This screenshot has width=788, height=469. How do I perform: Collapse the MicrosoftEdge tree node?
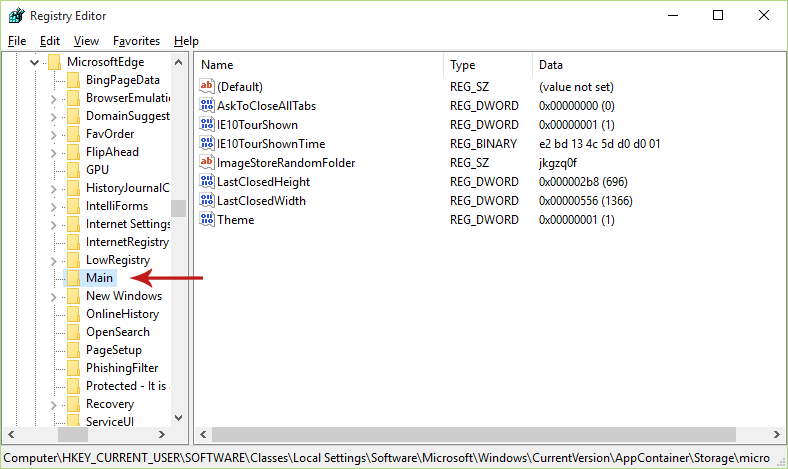point(34,62)
